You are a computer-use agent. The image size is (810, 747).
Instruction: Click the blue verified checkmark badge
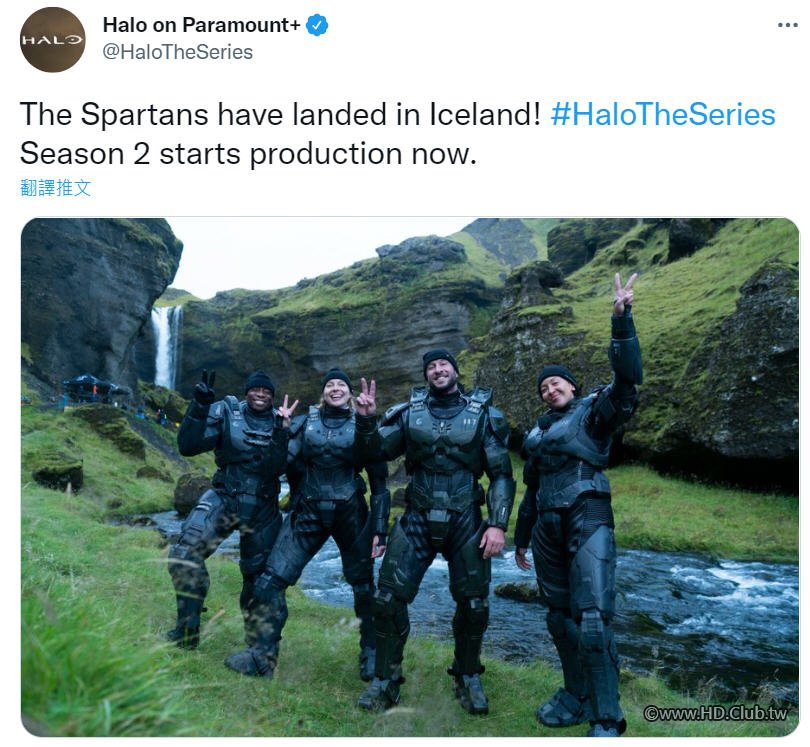click(317, 25)
